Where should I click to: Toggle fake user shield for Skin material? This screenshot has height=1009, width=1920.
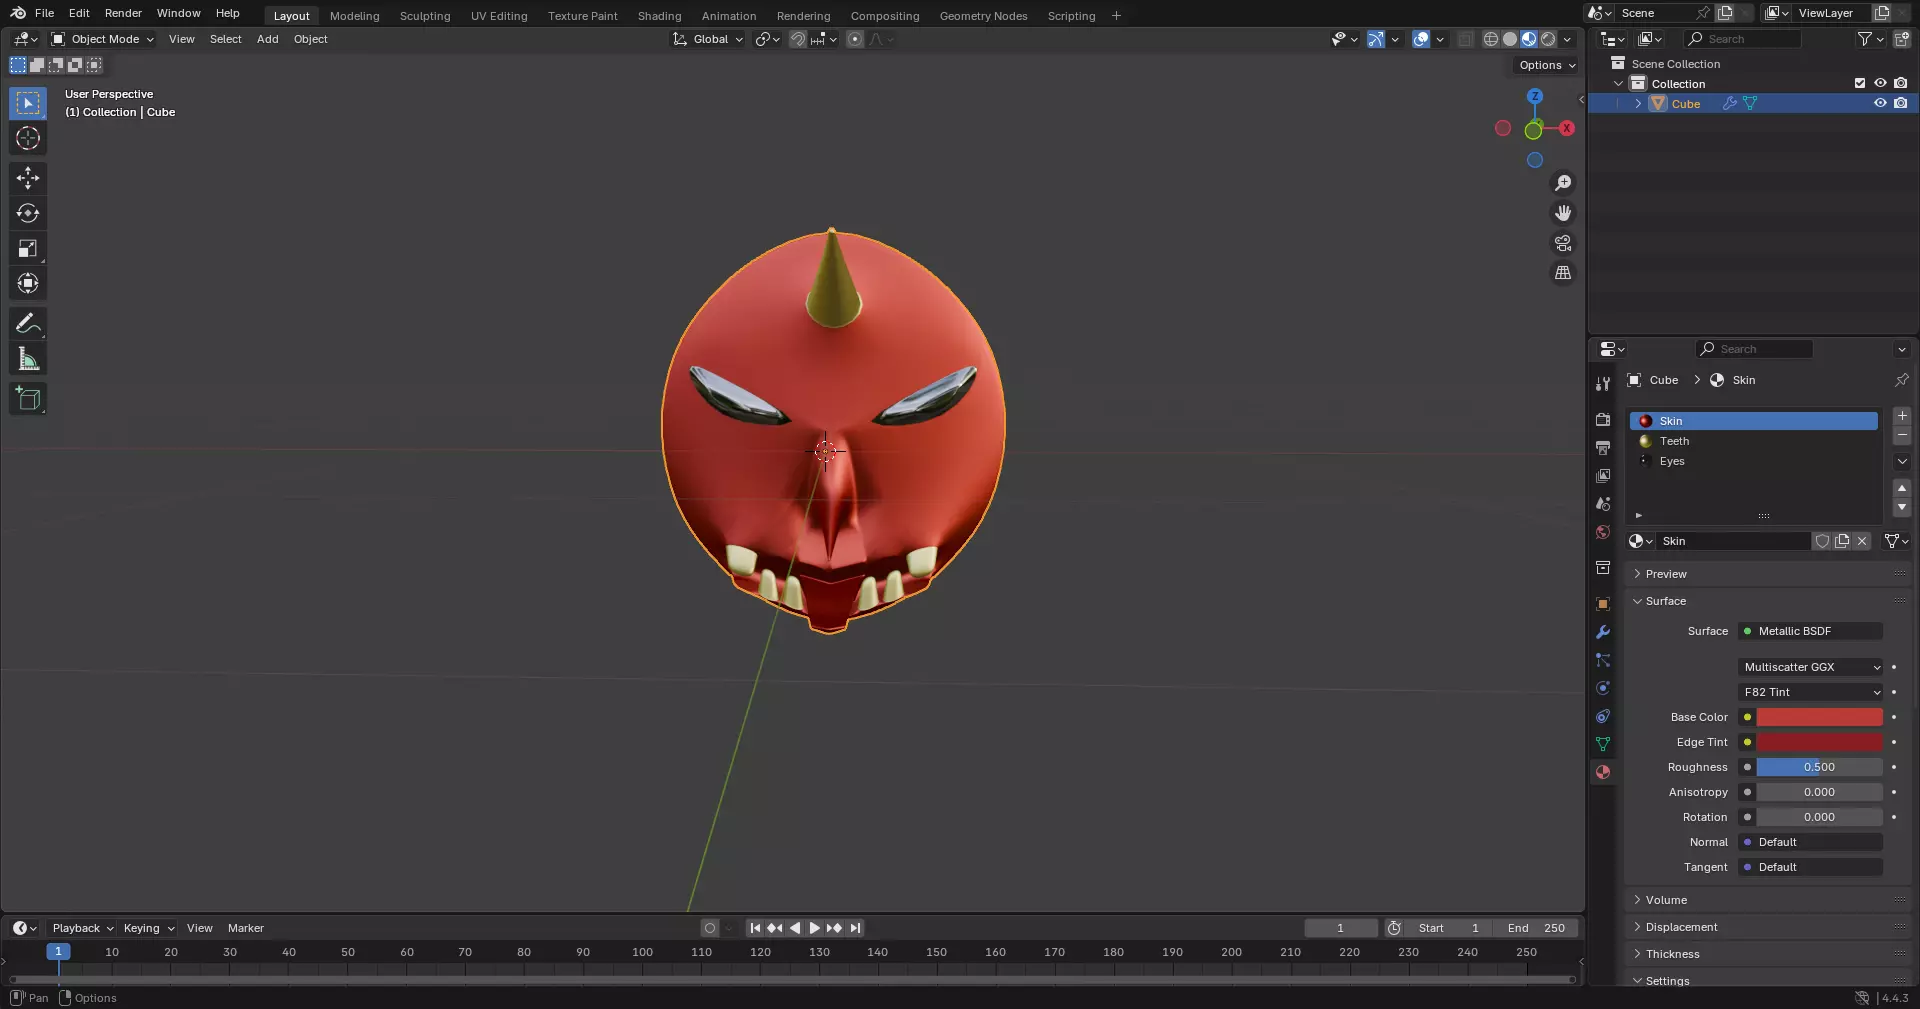[x=1822, y=541]
